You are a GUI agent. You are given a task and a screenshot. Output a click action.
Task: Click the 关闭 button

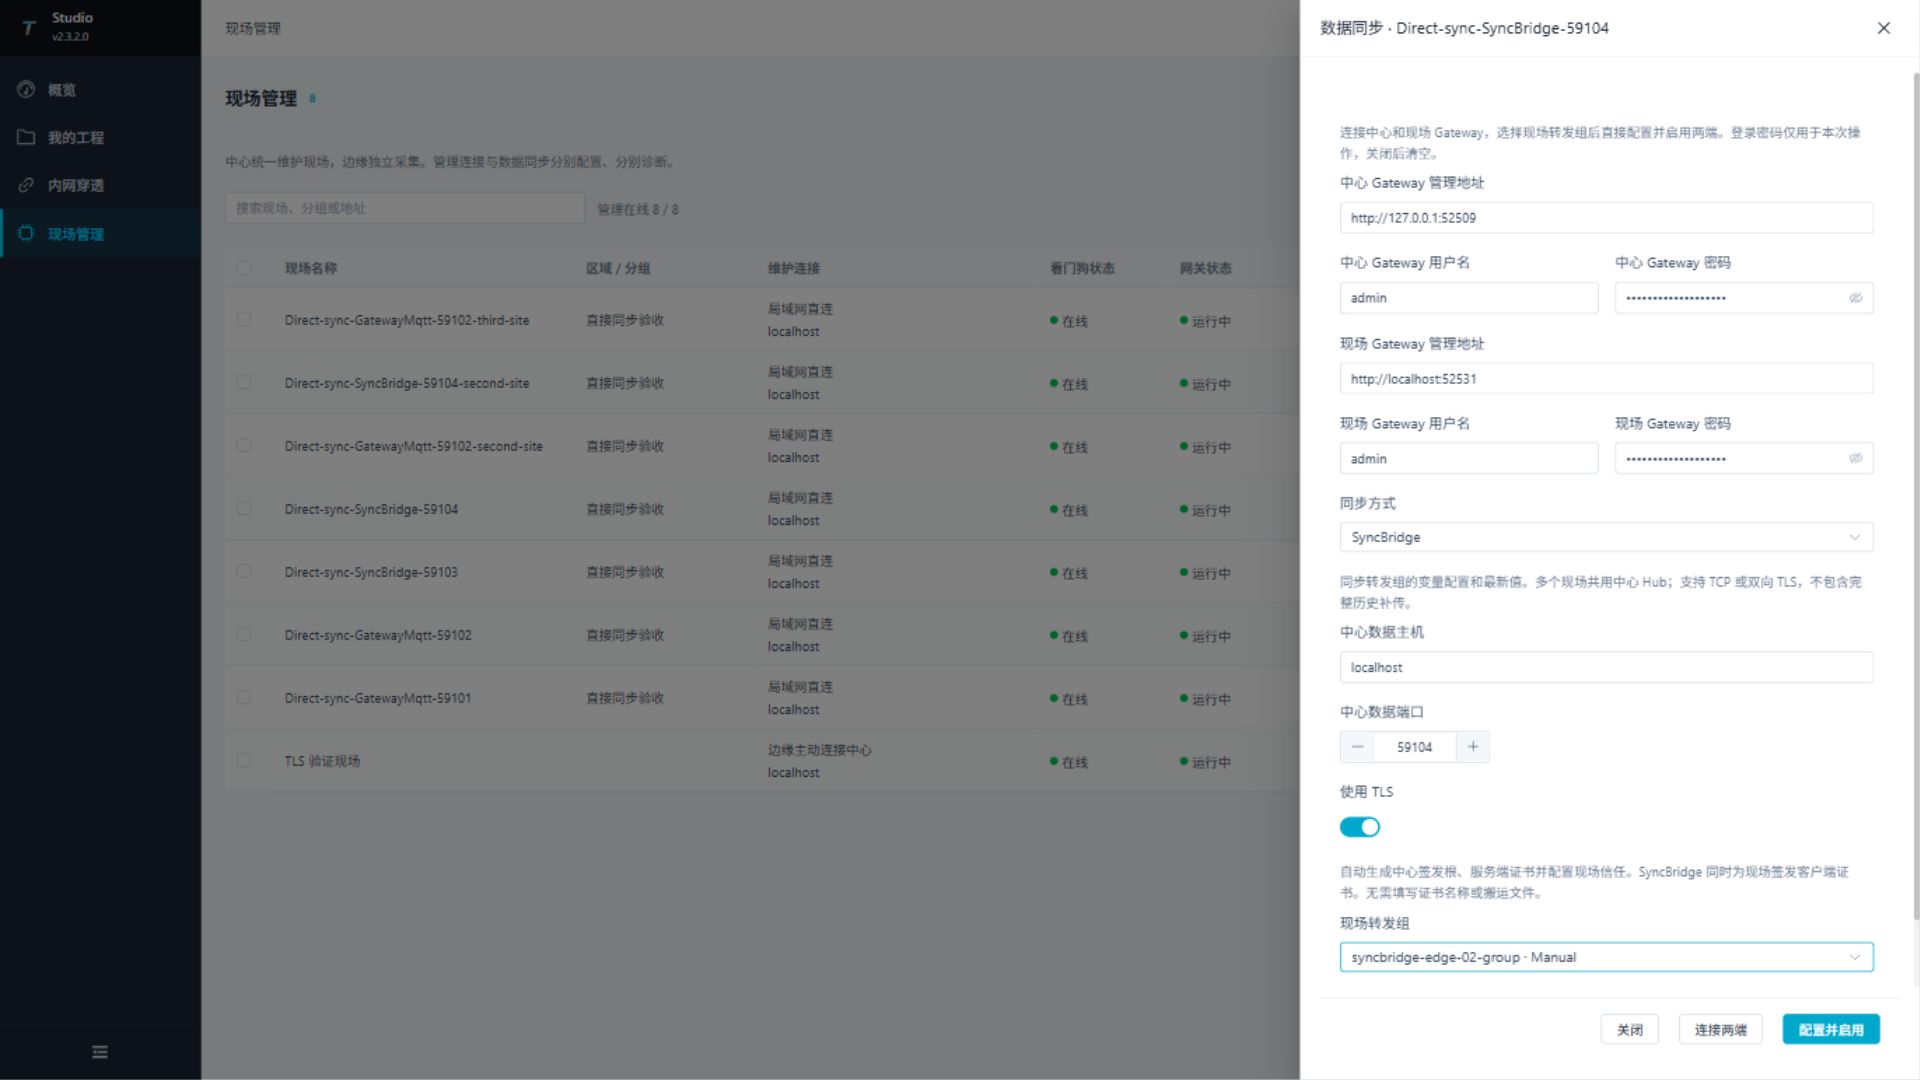(x=1630, y=1030)
